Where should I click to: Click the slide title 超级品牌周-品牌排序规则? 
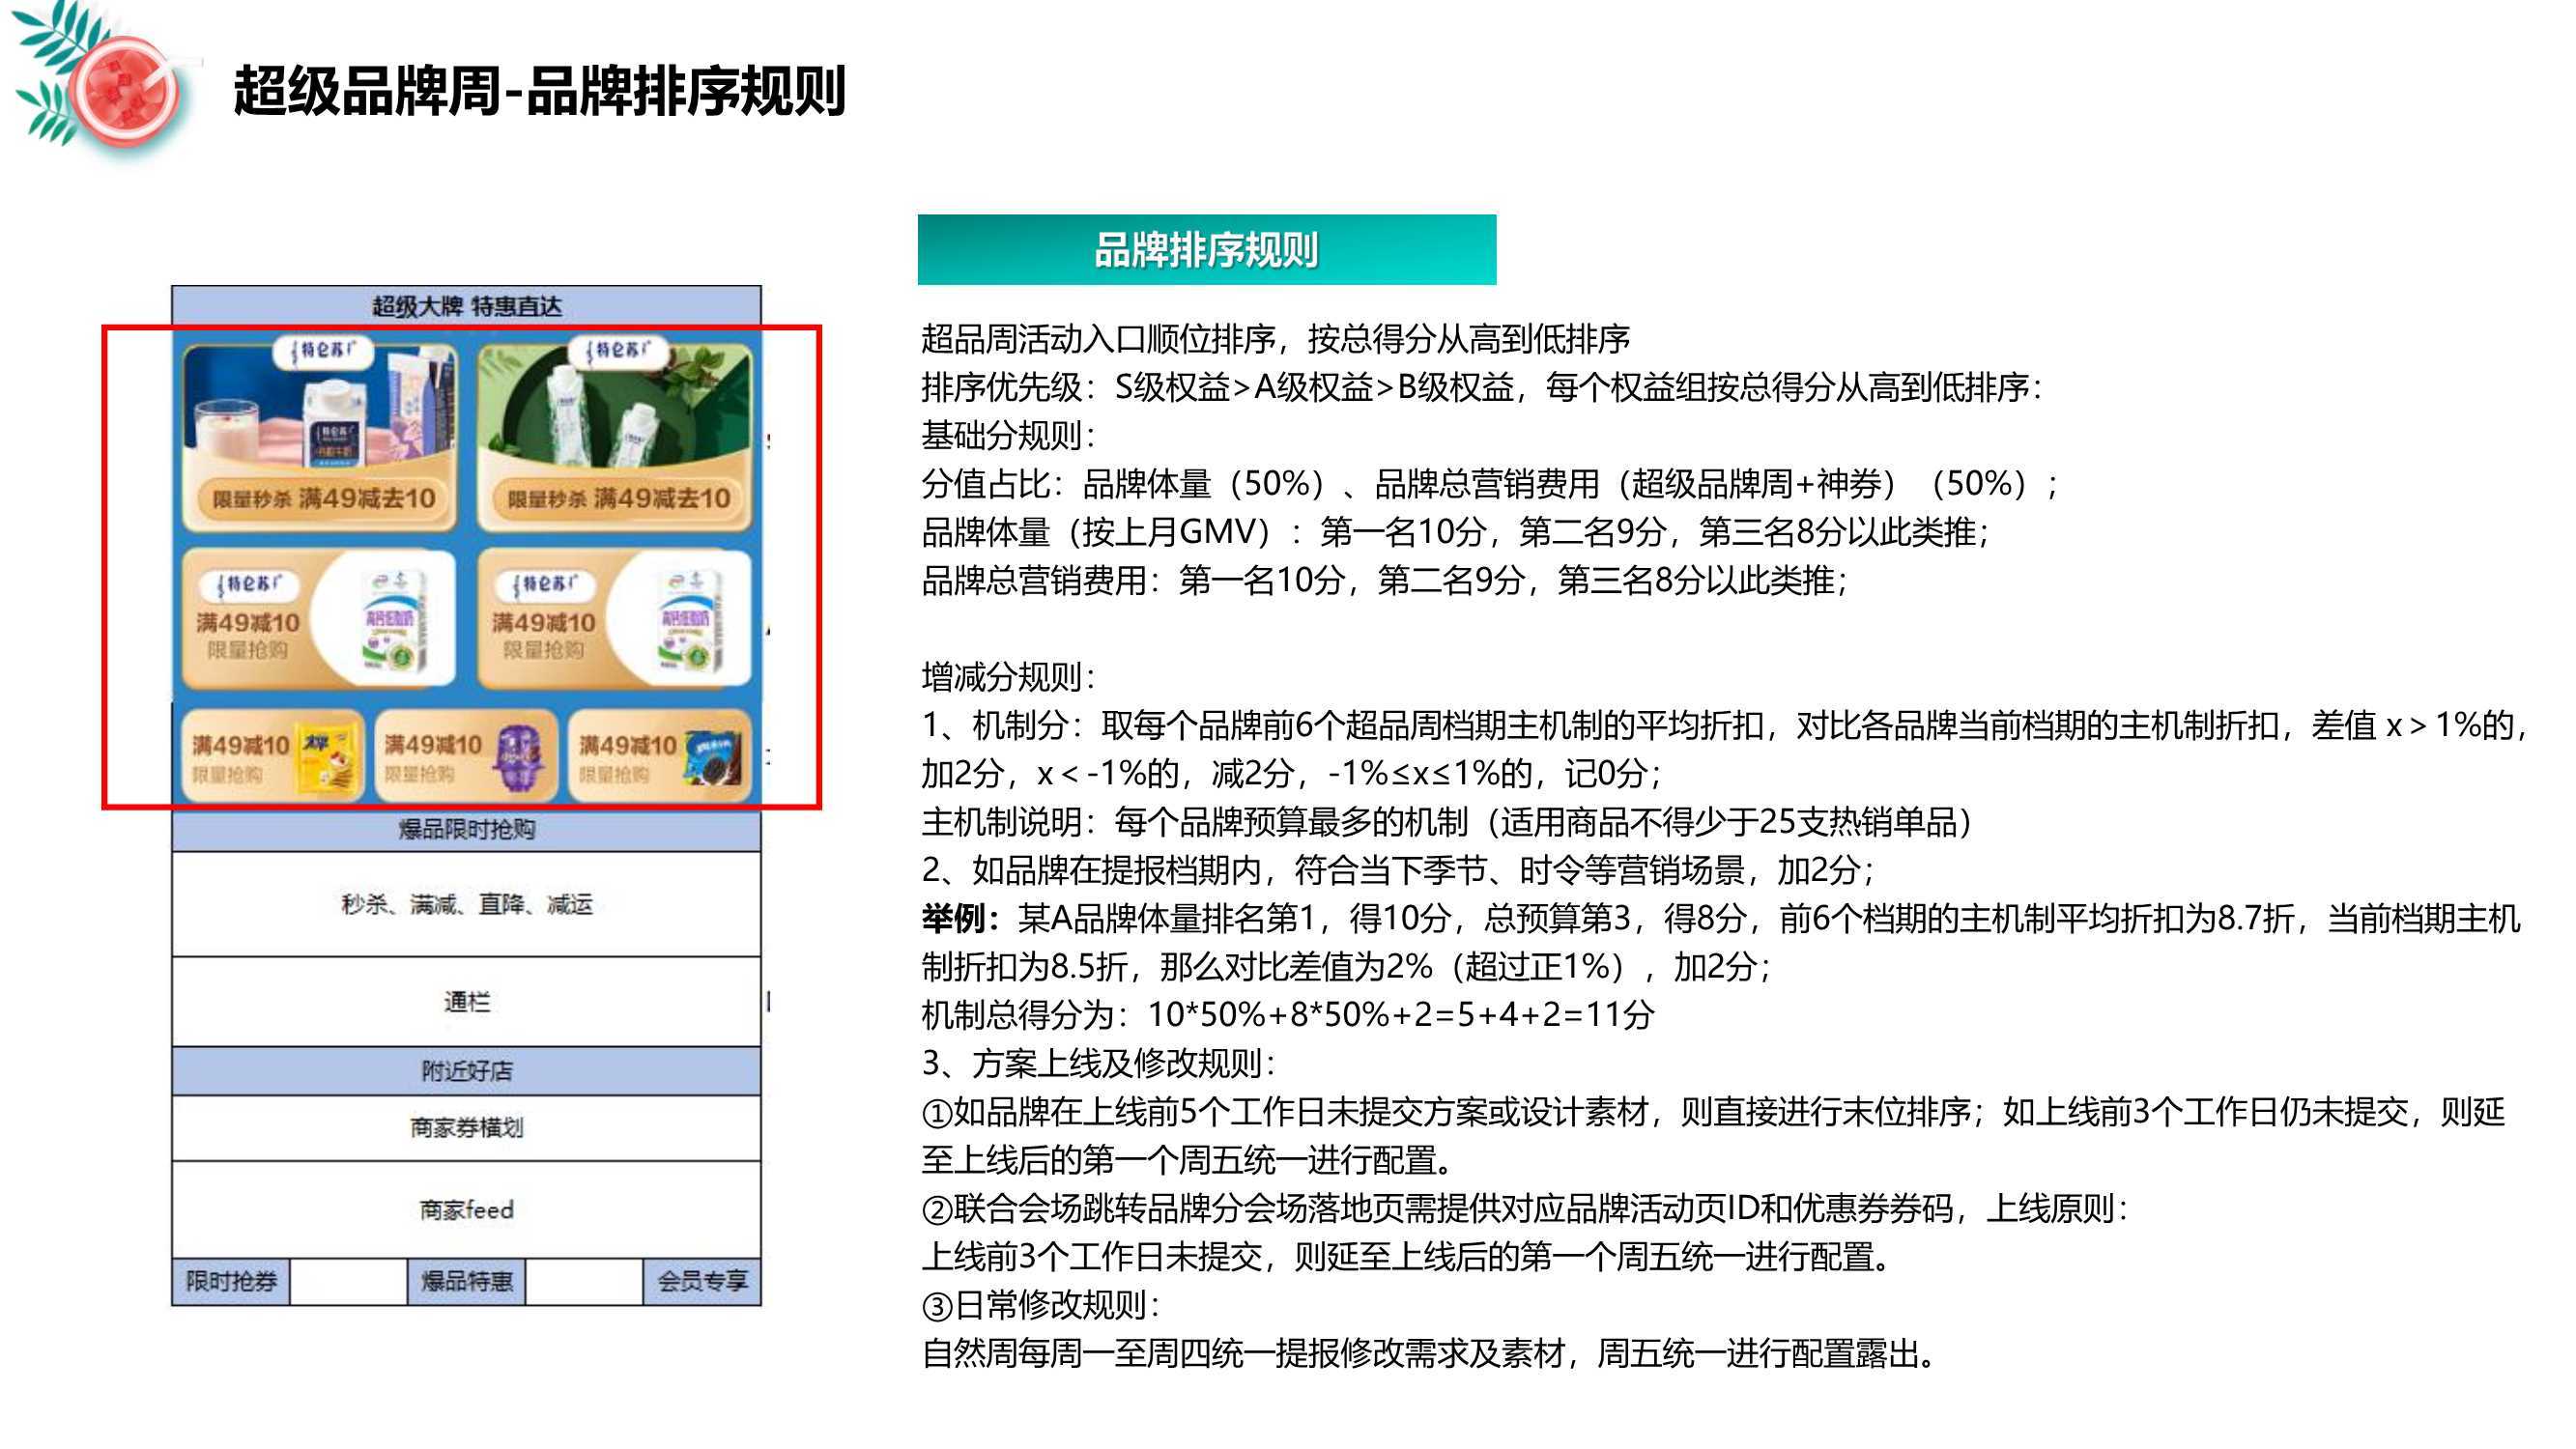(540, 91)
